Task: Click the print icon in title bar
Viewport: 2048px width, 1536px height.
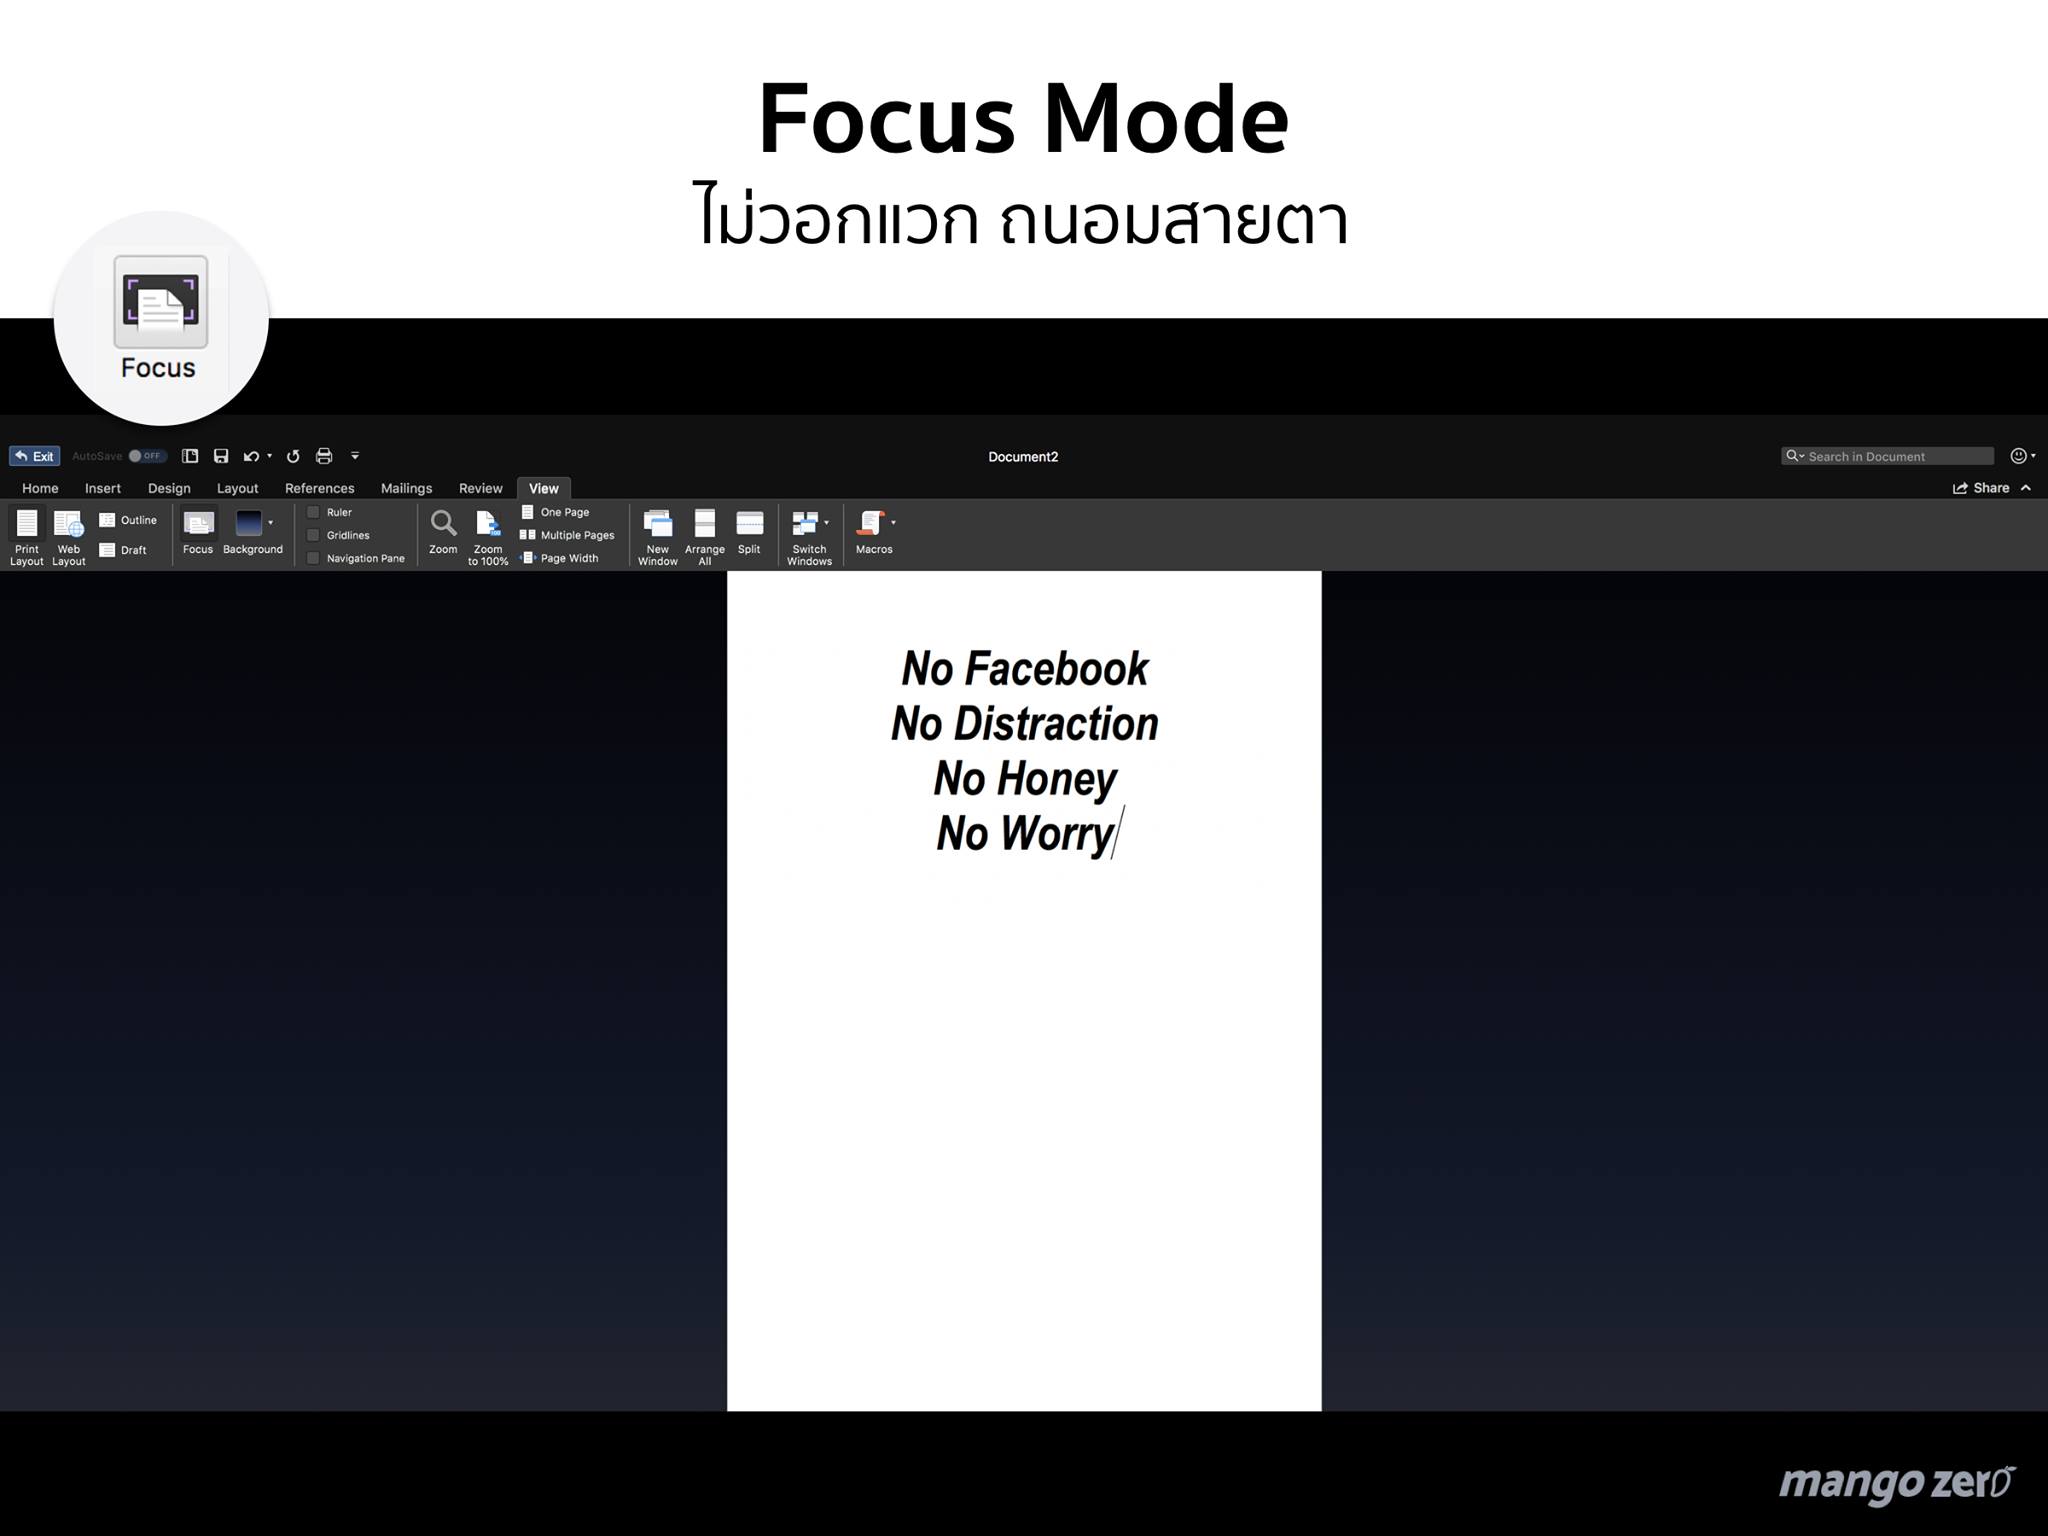Action: coord(324,456)
